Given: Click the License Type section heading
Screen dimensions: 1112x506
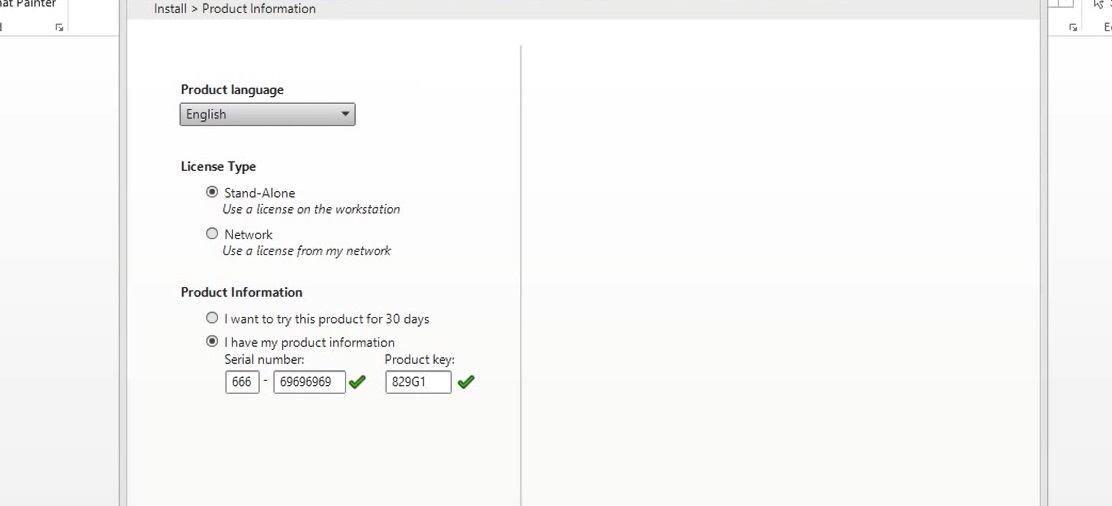Looking at the screenshot, I should tap(218, 167).
